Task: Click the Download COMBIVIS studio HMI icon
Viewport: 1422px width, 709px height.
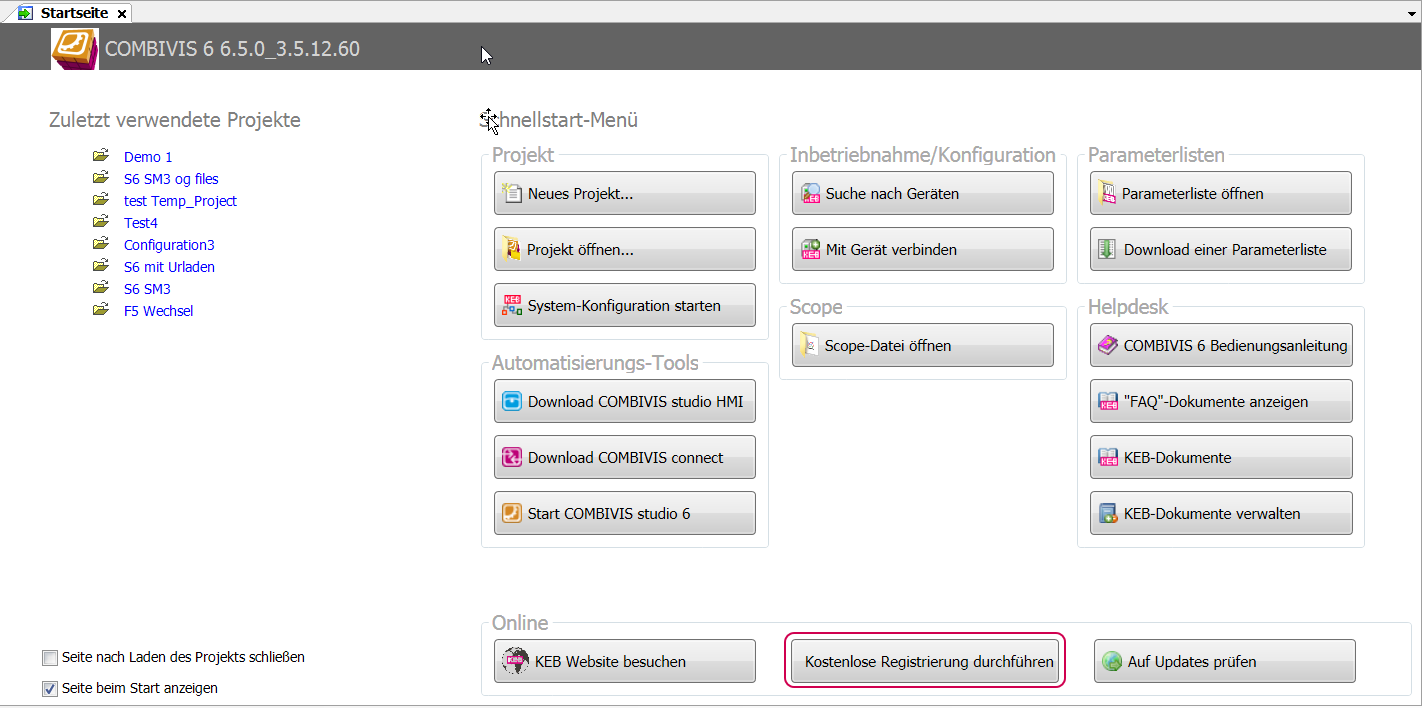Action: (512, 402)
